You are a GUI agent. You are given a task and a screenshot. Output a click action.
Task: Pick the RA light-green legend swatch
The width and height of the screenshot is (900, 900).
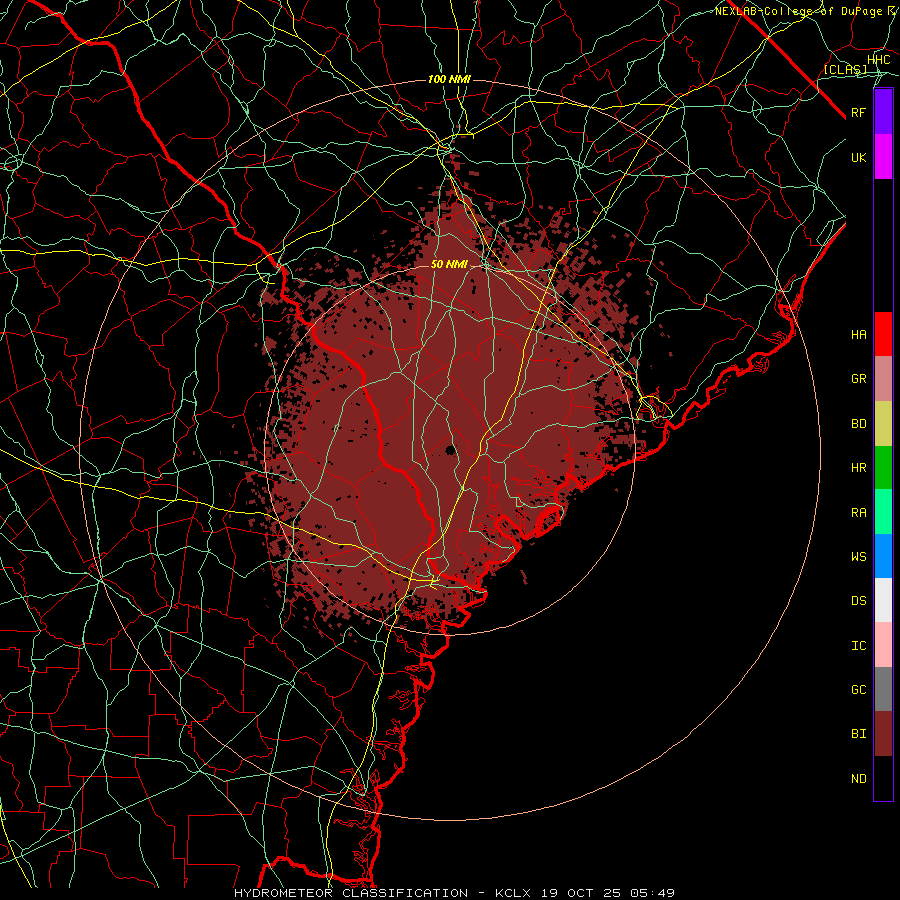(883, 512)
